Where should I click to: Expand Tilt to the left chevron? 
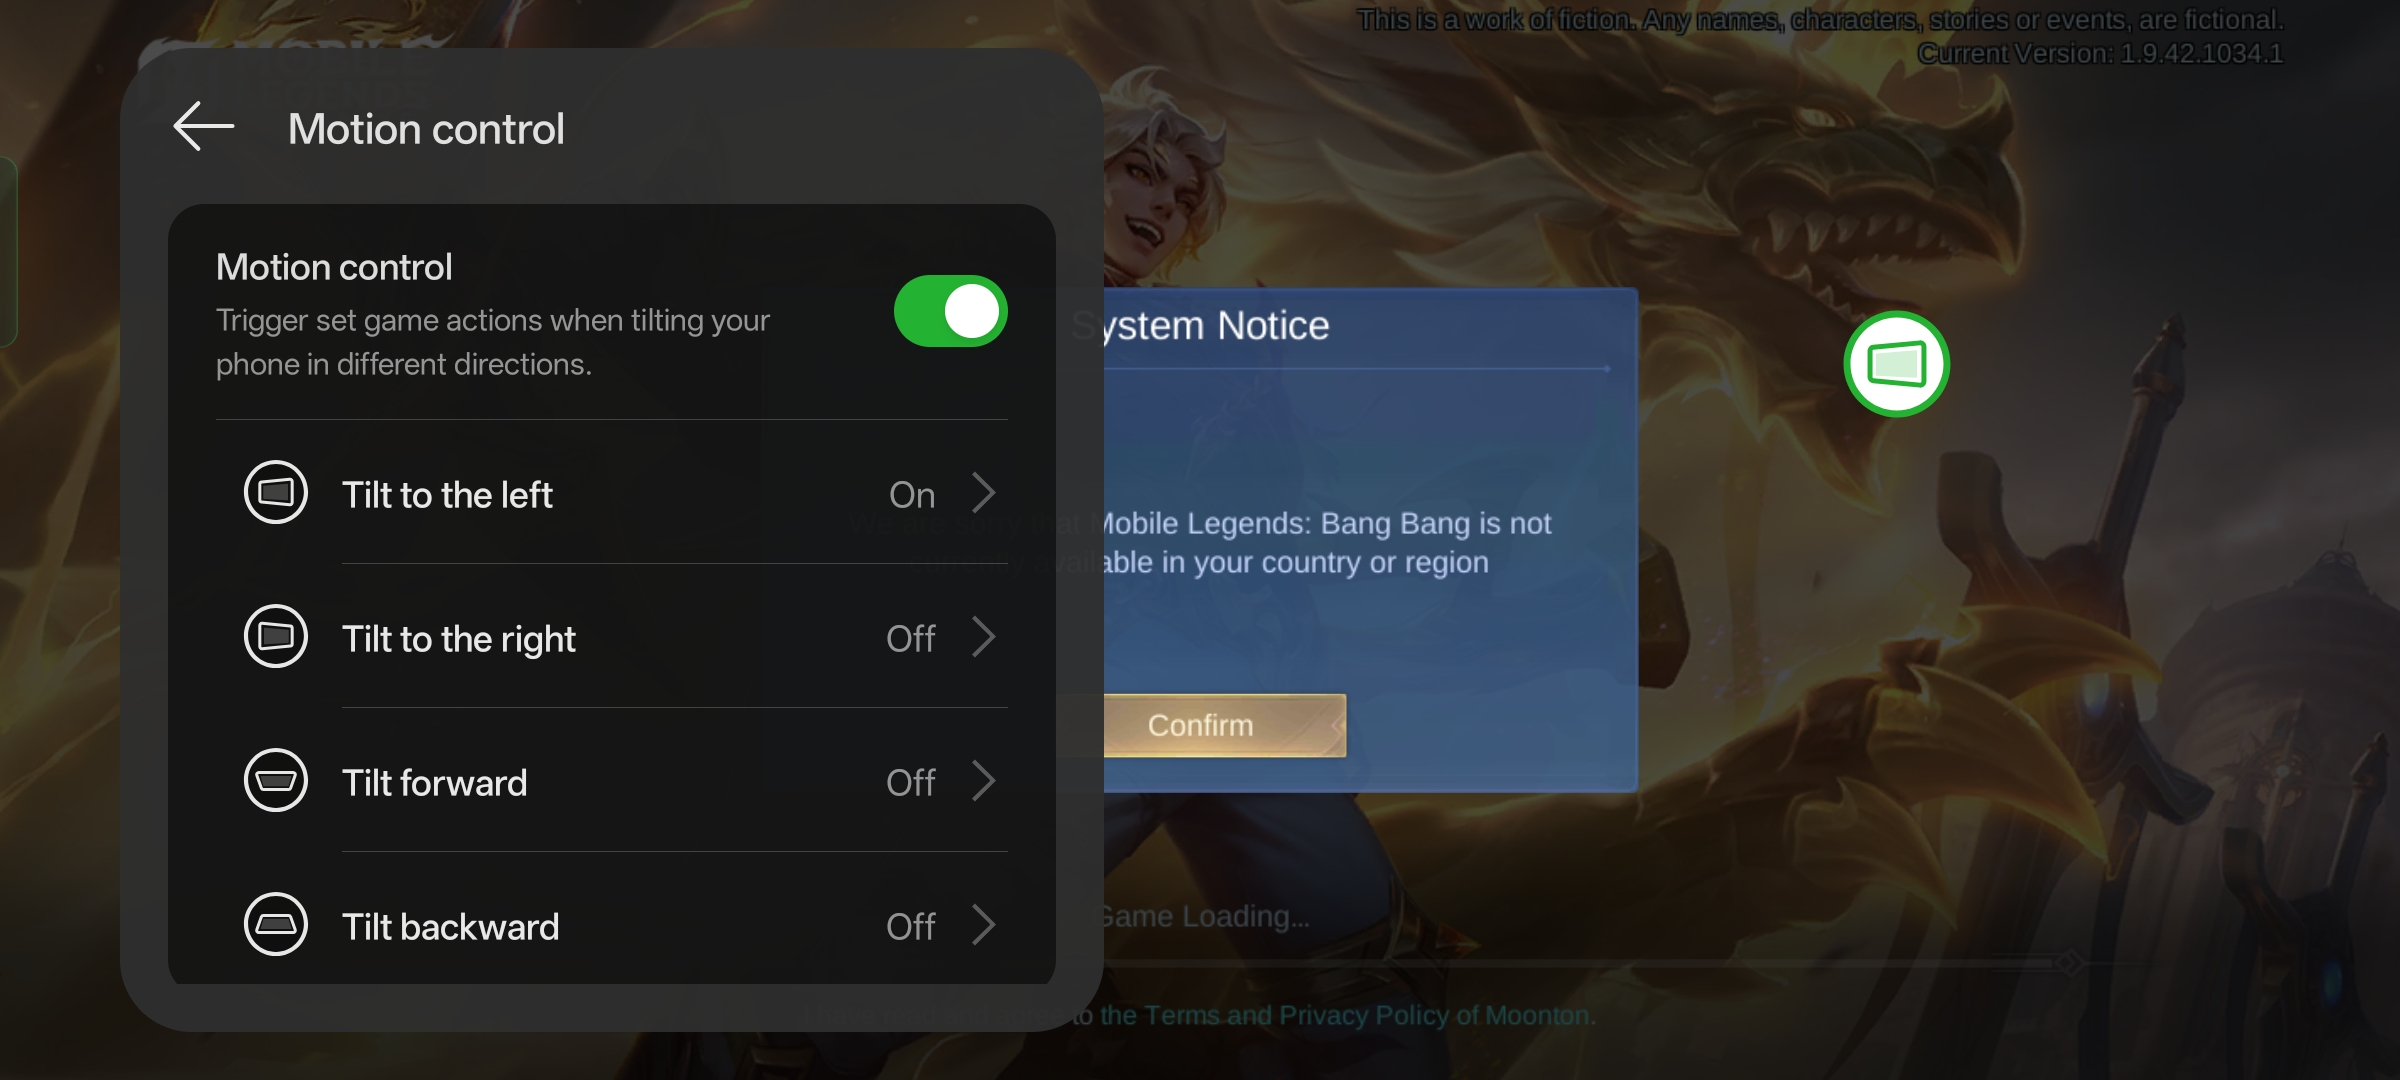coord(984,493)
